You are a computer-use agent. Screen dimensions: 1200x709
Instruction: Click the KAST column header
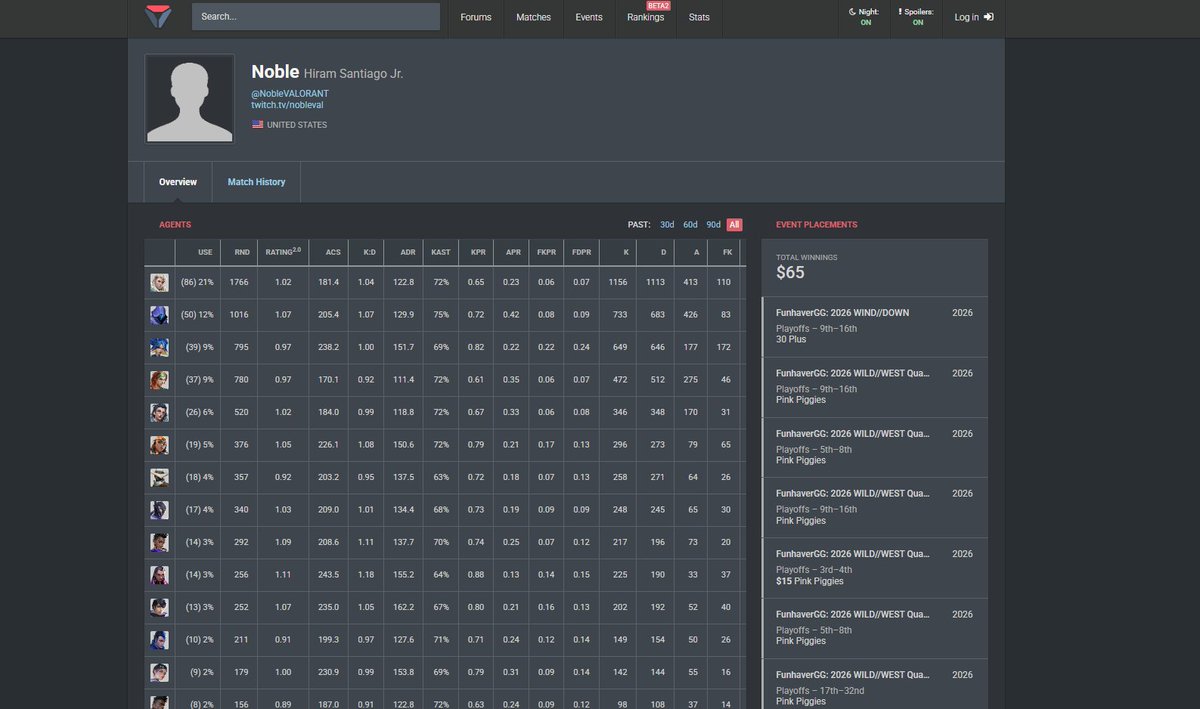tap(440, 252)
